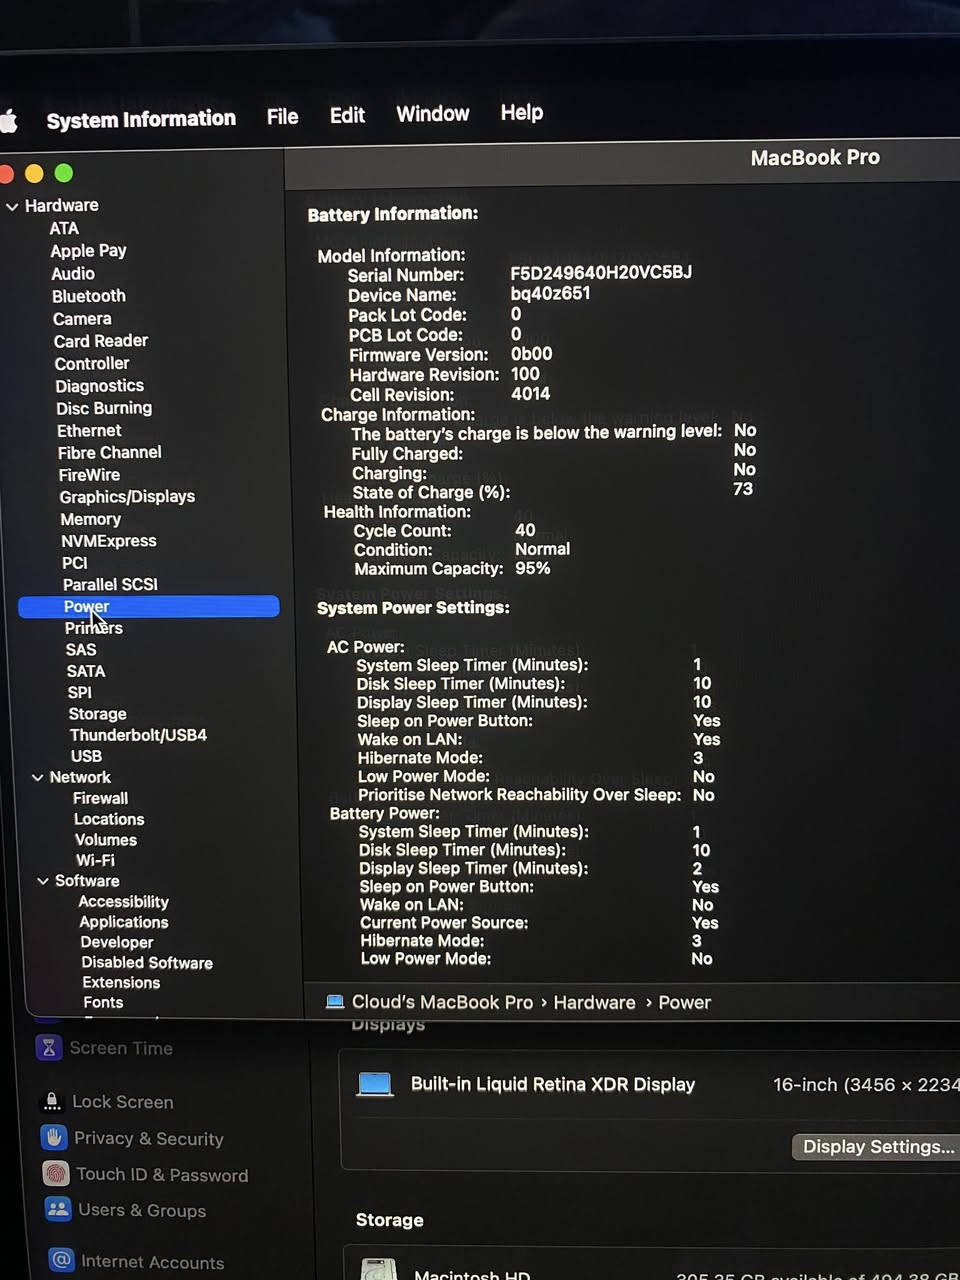Select Diagnostics in the sidebar
This screenshot has width=960, height=1280.
(100, 385)
